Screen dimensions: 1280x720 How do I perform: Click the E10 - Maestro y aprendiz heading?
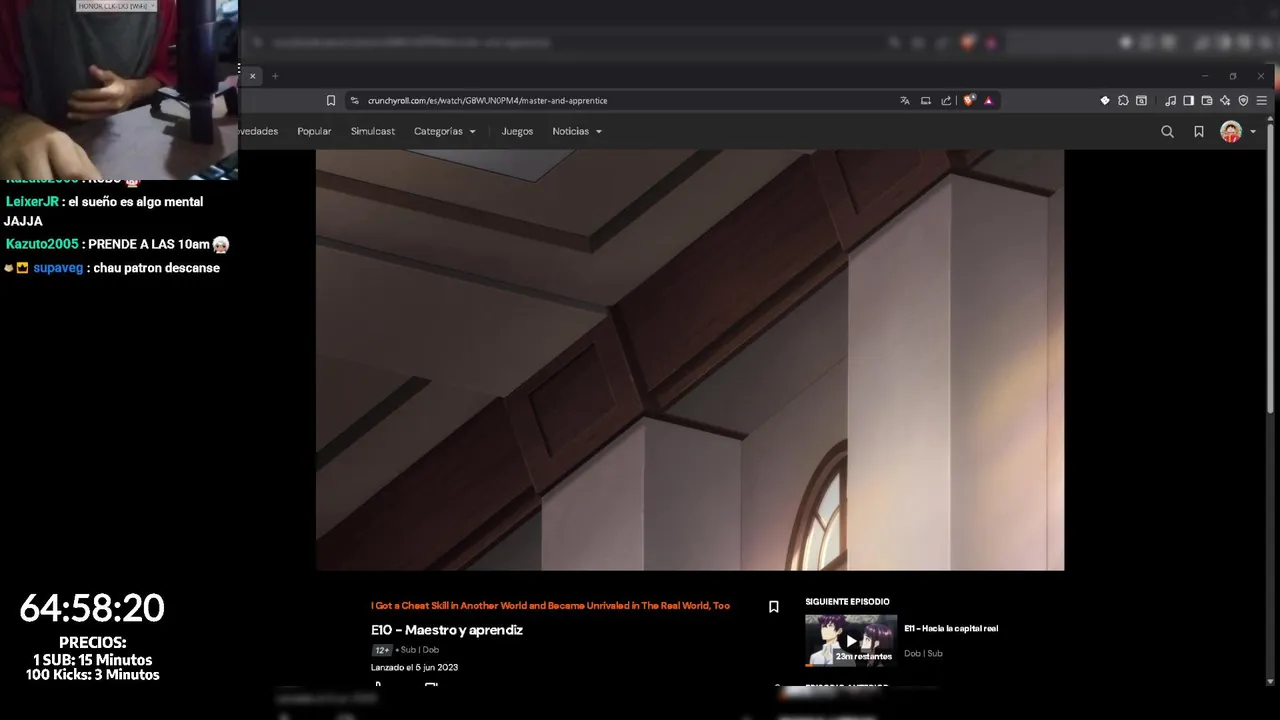447,630
